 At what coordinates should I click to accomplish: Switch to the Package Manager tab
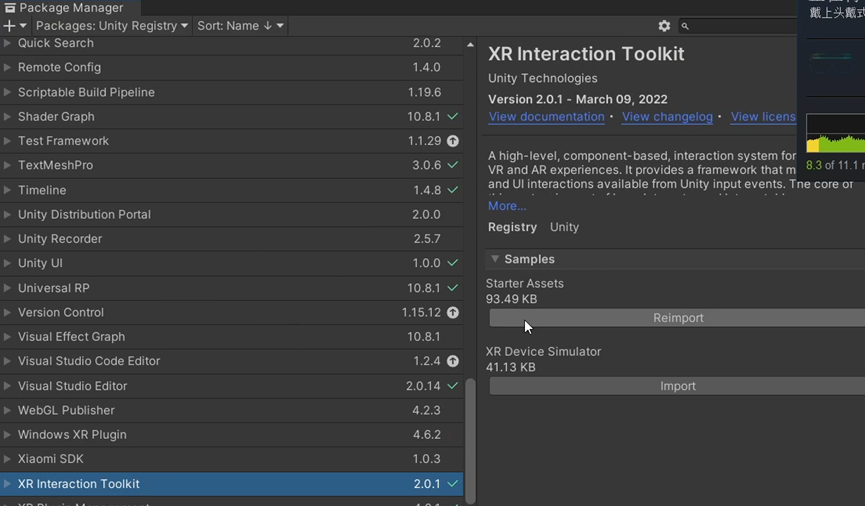(71, 8)
